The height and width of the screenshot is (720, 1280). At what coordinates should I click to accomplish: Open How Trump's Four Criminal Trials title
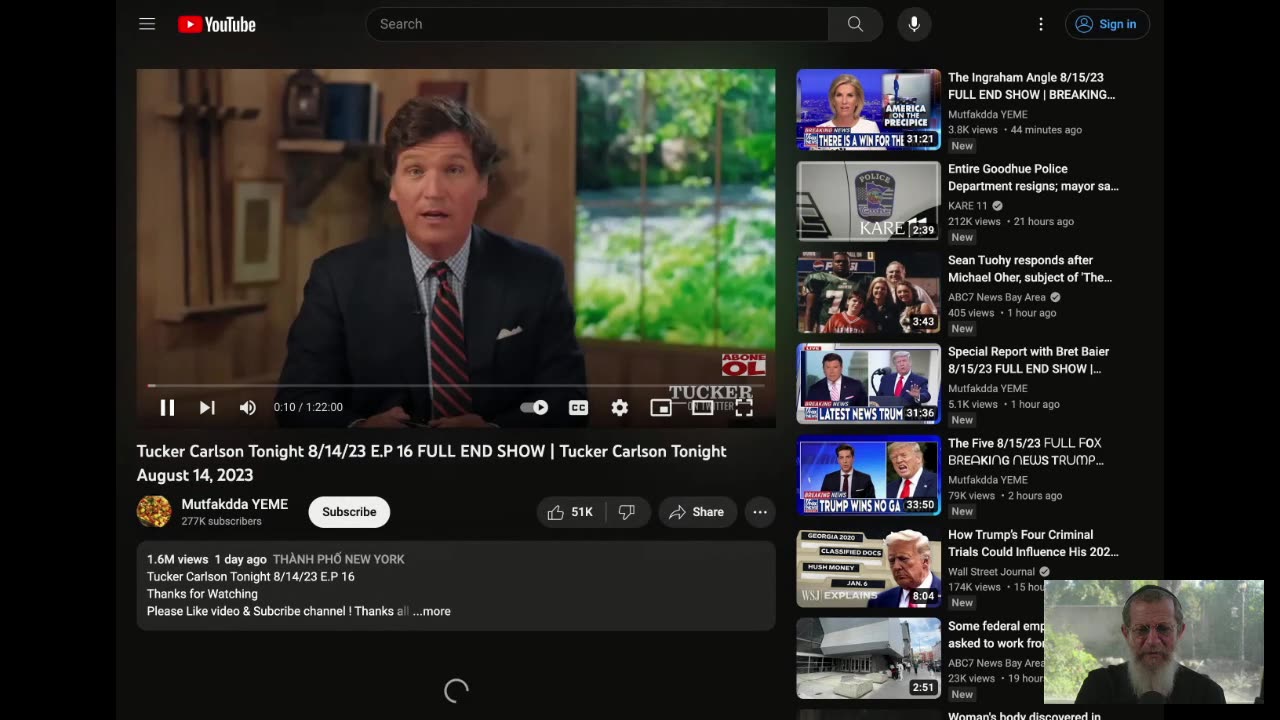pos(1033,543)
